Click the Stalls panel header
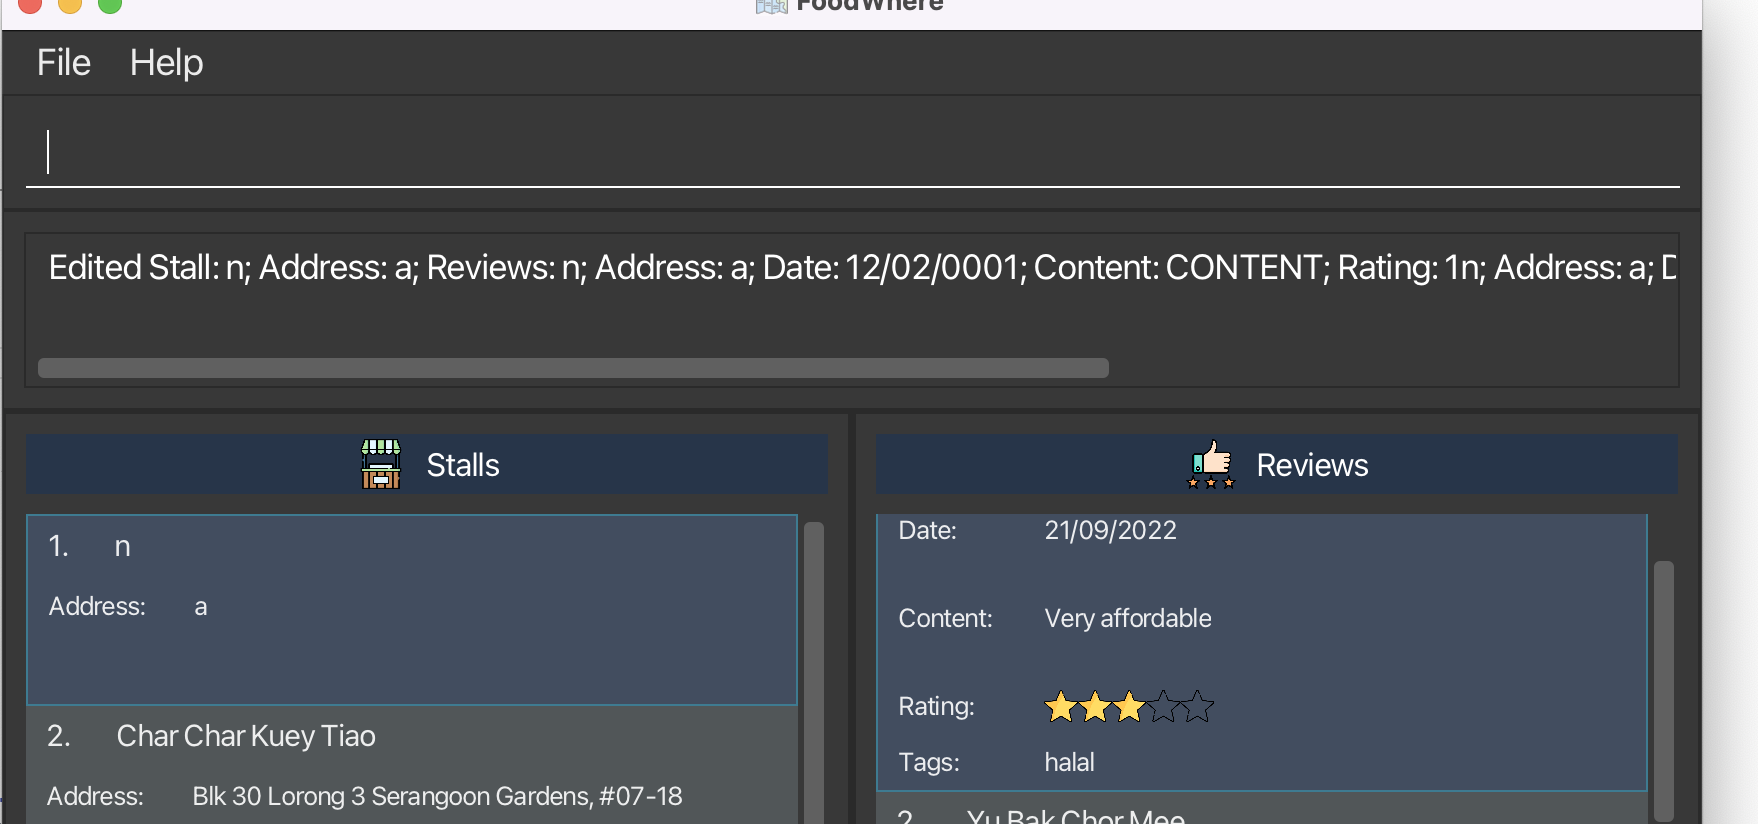 [427, 464]
